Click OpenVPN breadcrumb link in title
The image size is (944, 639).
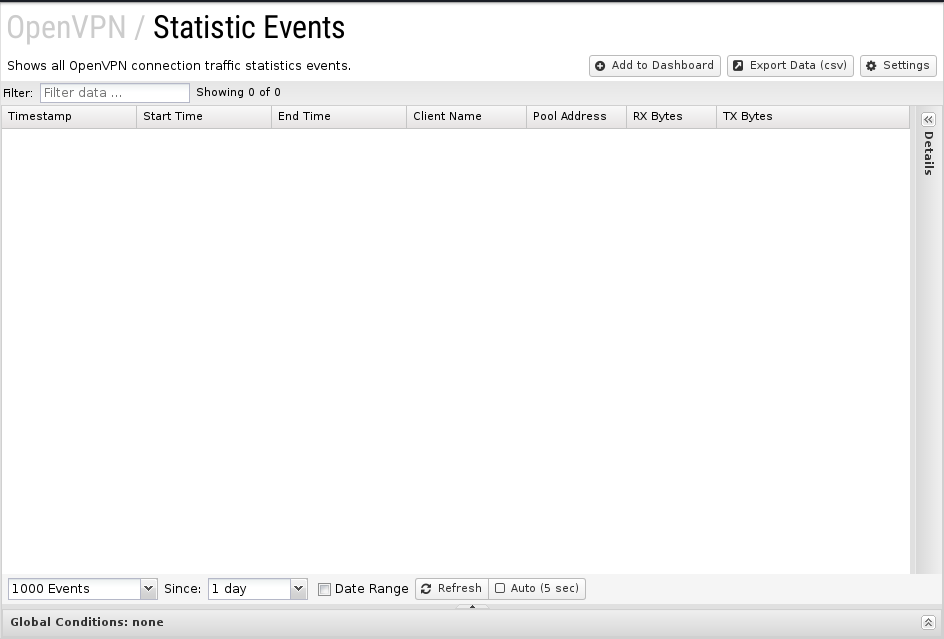click(66, 28)
